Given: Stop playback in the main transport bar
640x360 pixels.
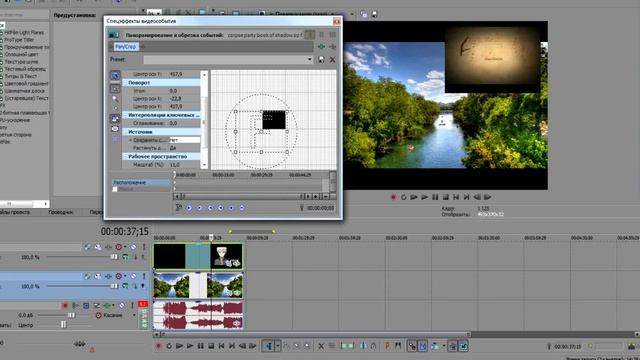Looking at the screenshot, I should point(211,346).
